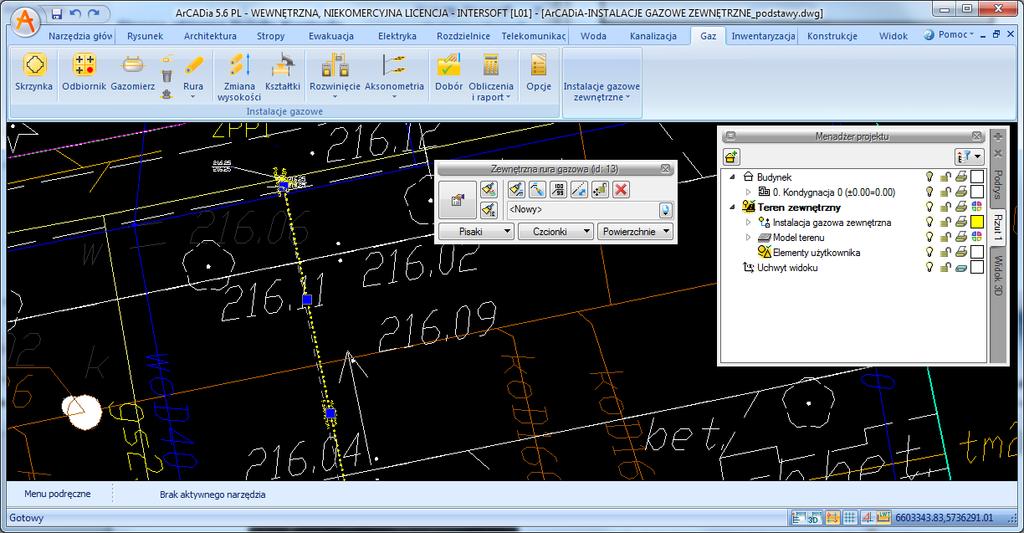Image resolution: width=1024 pixels, height=533 pixels.
Task: Click the large properties camera icon in pipe toolbar
Action: pos(457,200)
